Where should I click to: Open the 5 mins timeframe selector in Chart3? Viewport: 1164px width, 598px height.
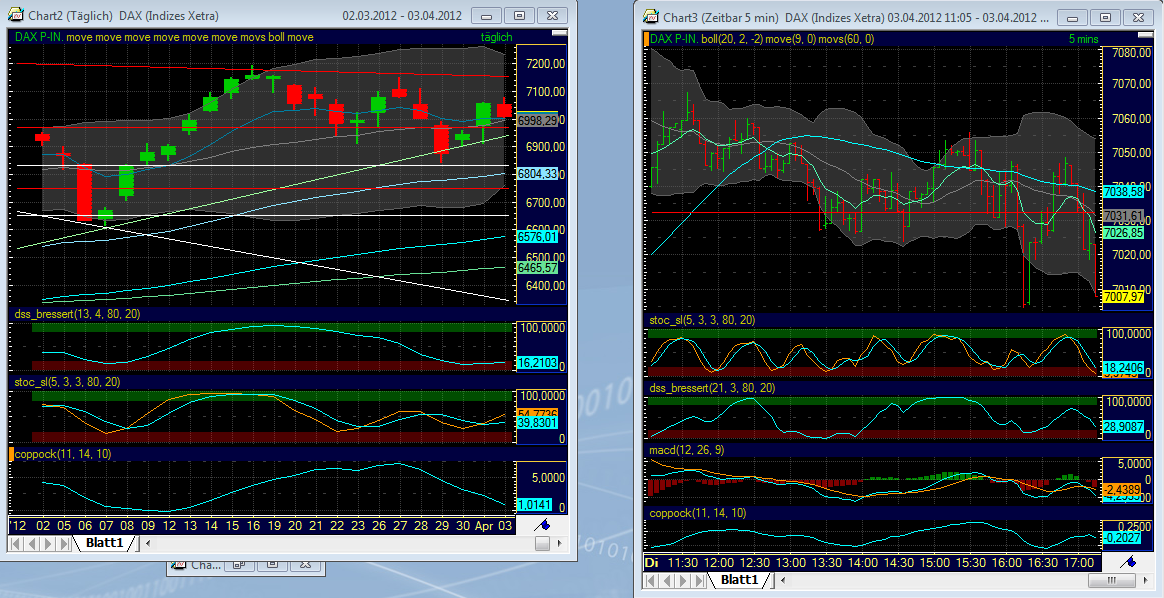(x=1084, y=38)
